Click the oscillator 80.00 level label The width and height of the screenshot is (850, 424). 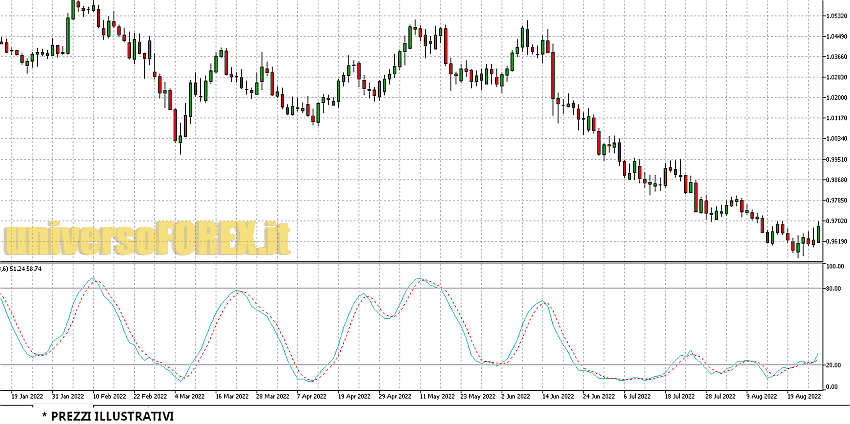[834, 289]
